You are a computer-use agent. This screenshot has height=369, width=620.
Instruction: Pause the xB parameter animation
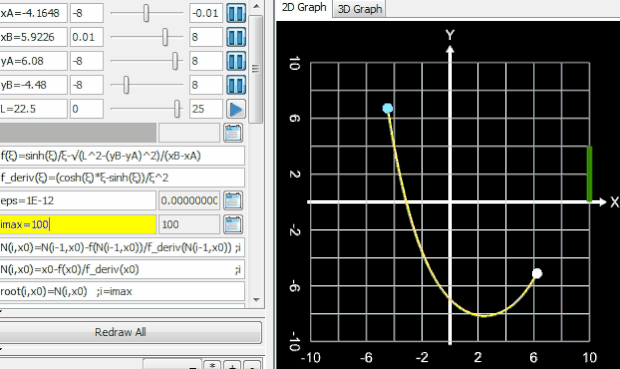(236, 37)
